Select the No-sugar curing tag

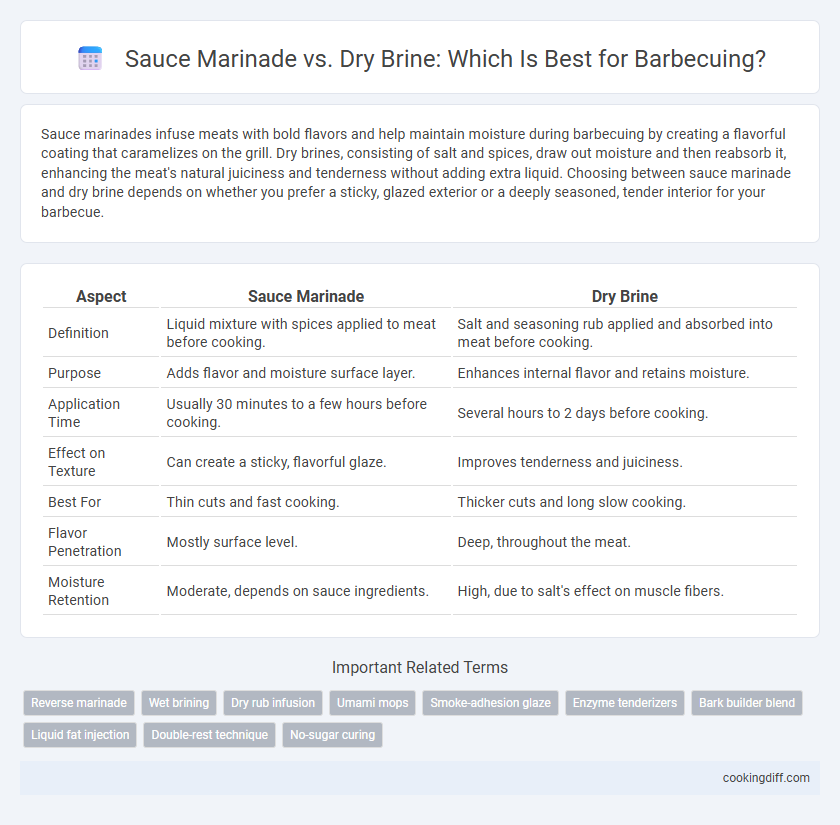point(332,735)
